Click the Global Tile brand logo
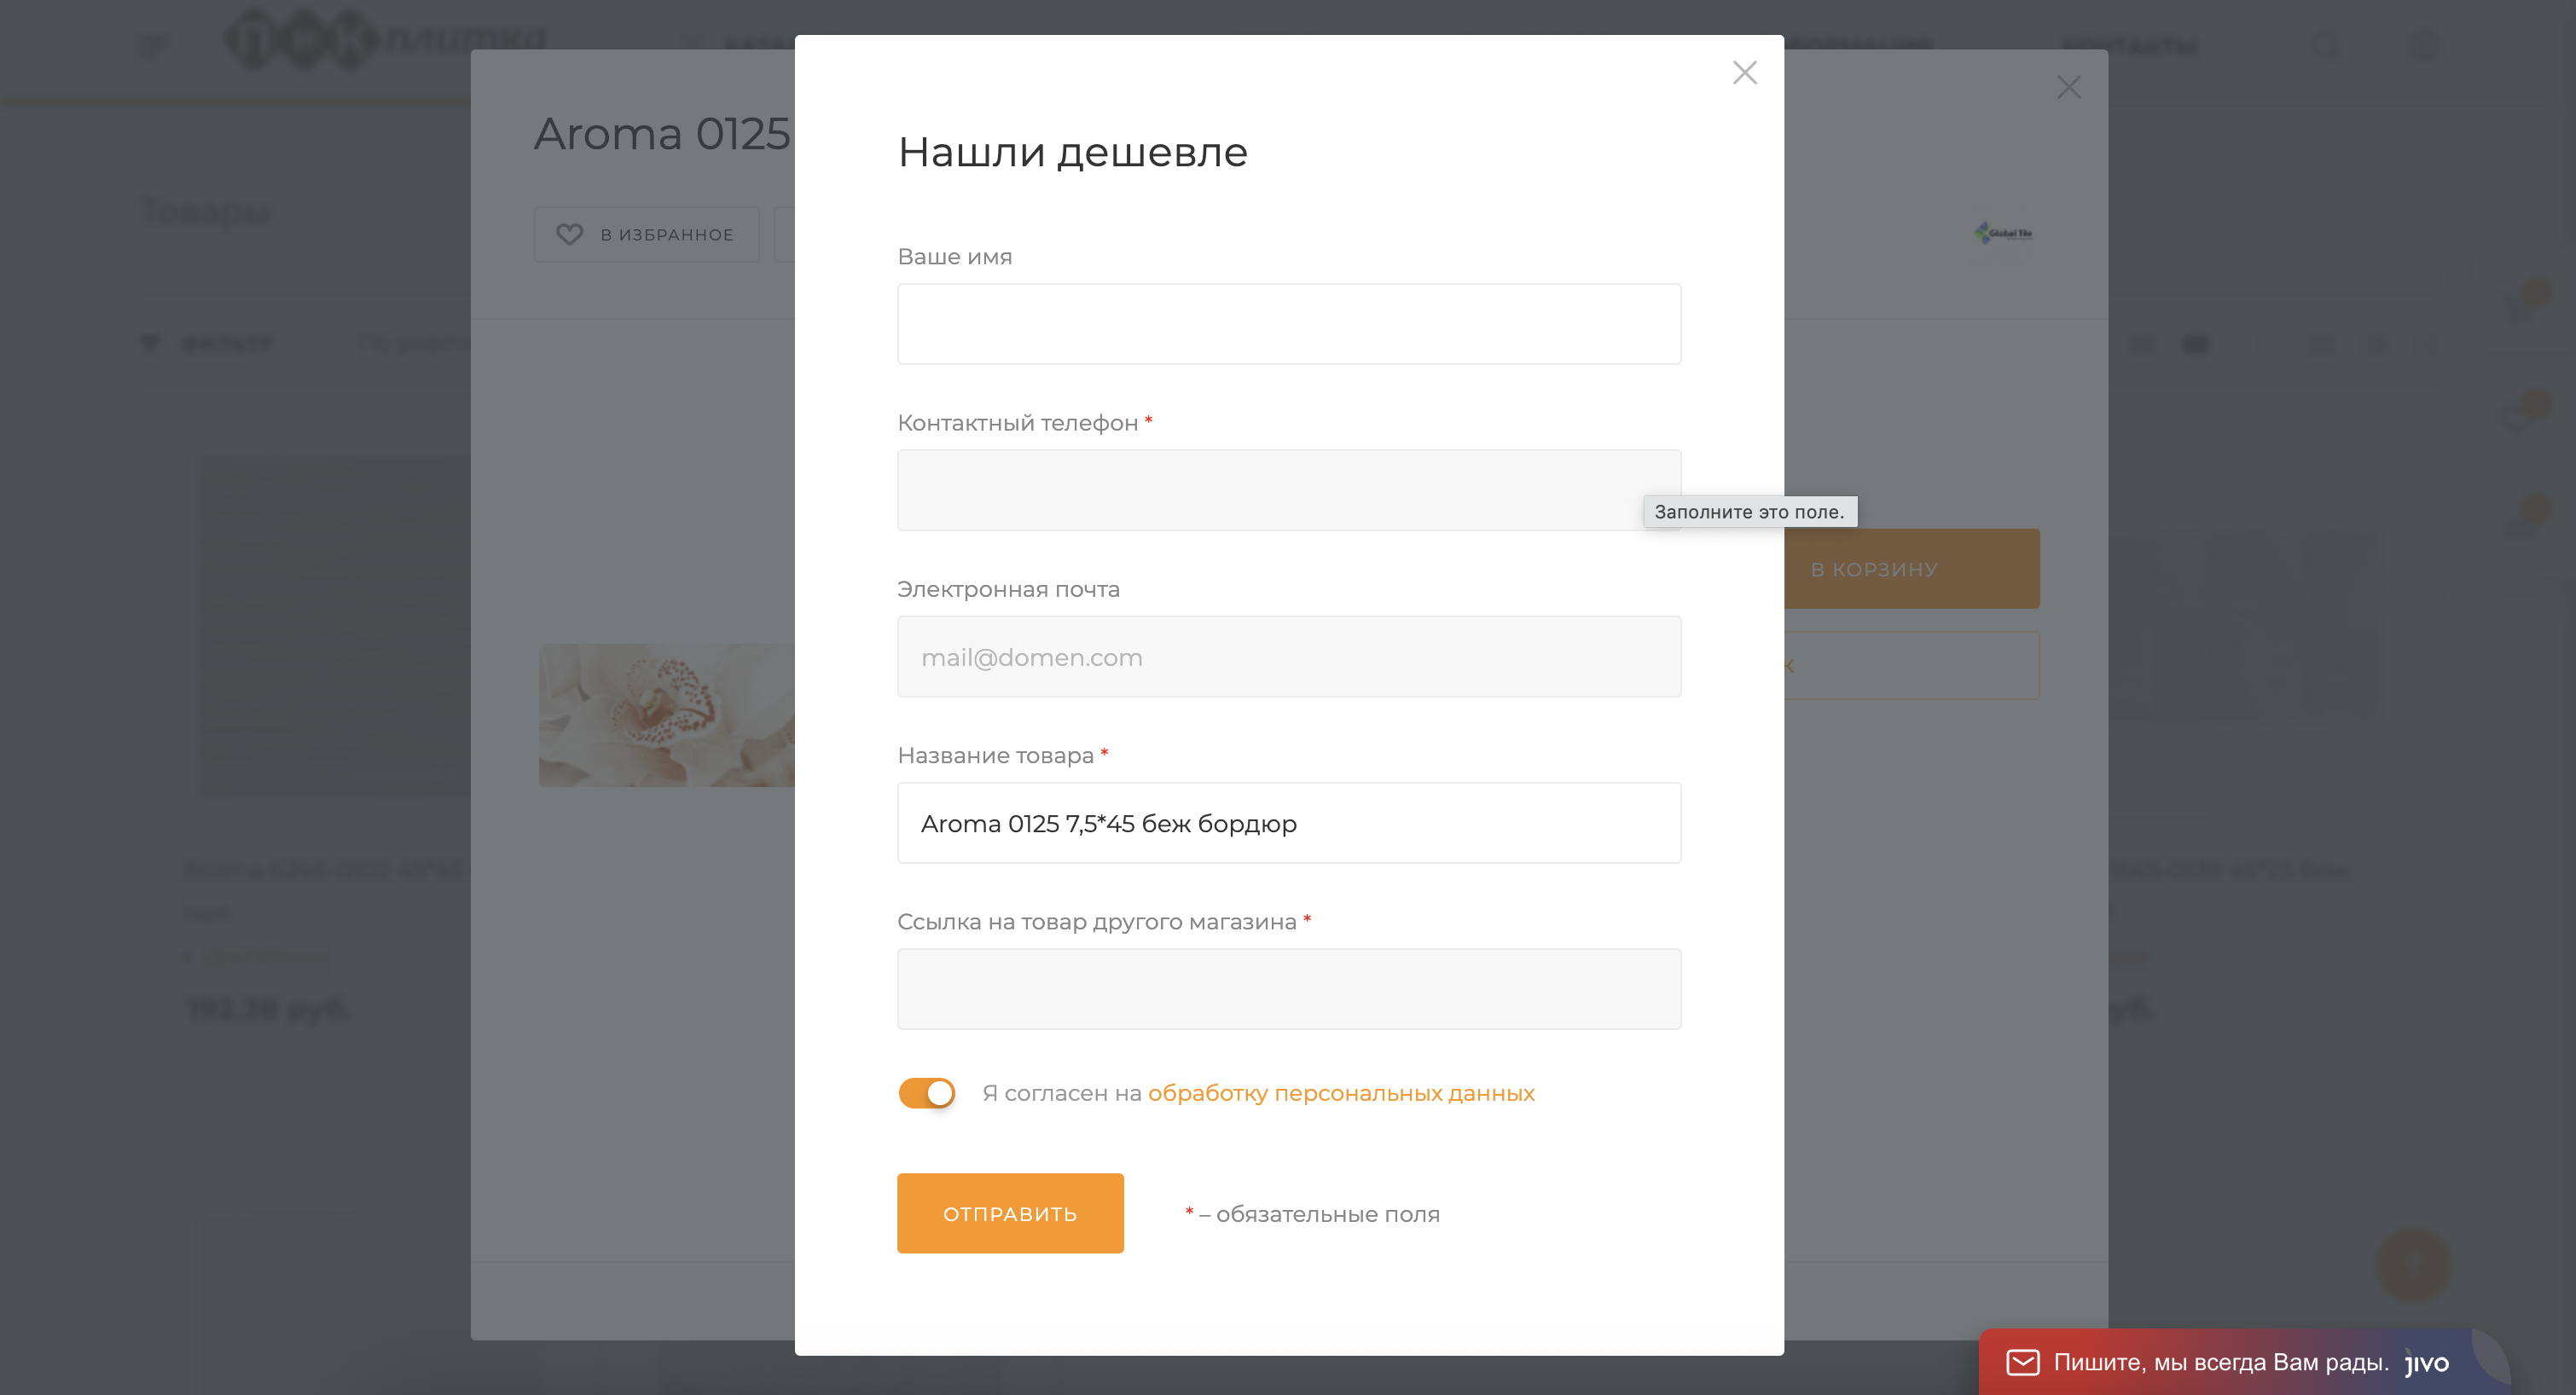Screen dimensions: 2576x1395 [x=2003, y=233]
